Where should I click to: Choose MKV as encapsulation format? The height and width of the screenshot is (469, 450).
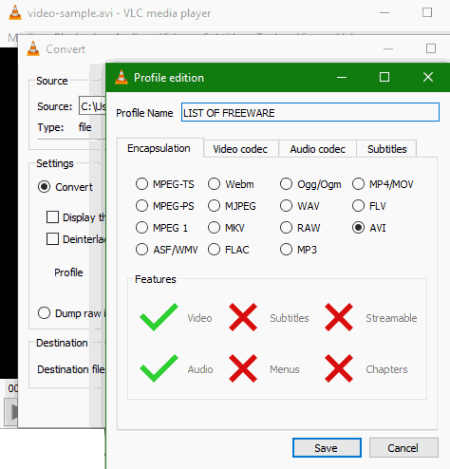[214, 228]
